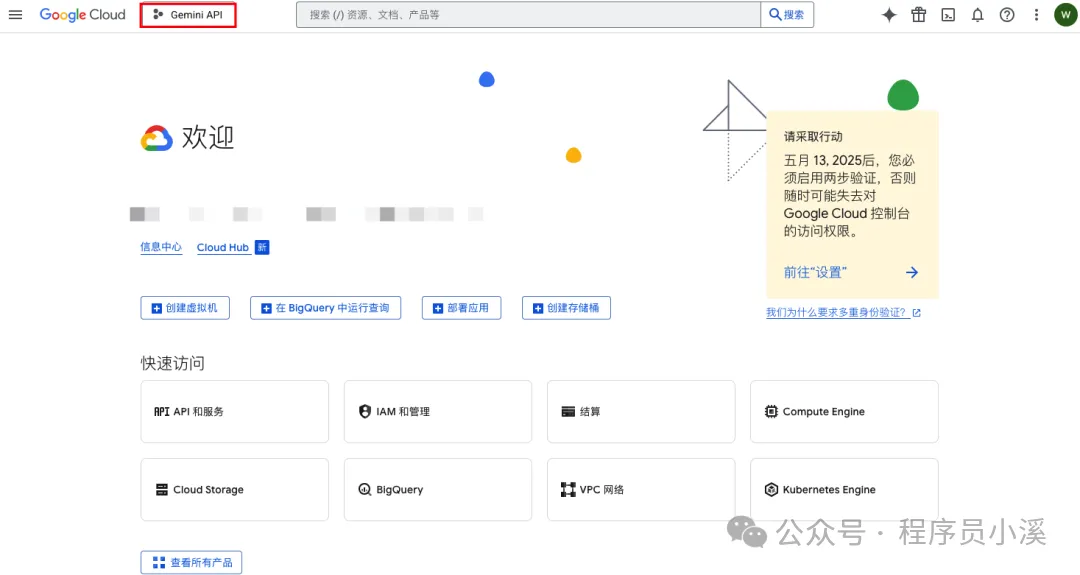1080x575 pixels.
Task: Click the 查看所有产品 button
Action: pos(191,563)
